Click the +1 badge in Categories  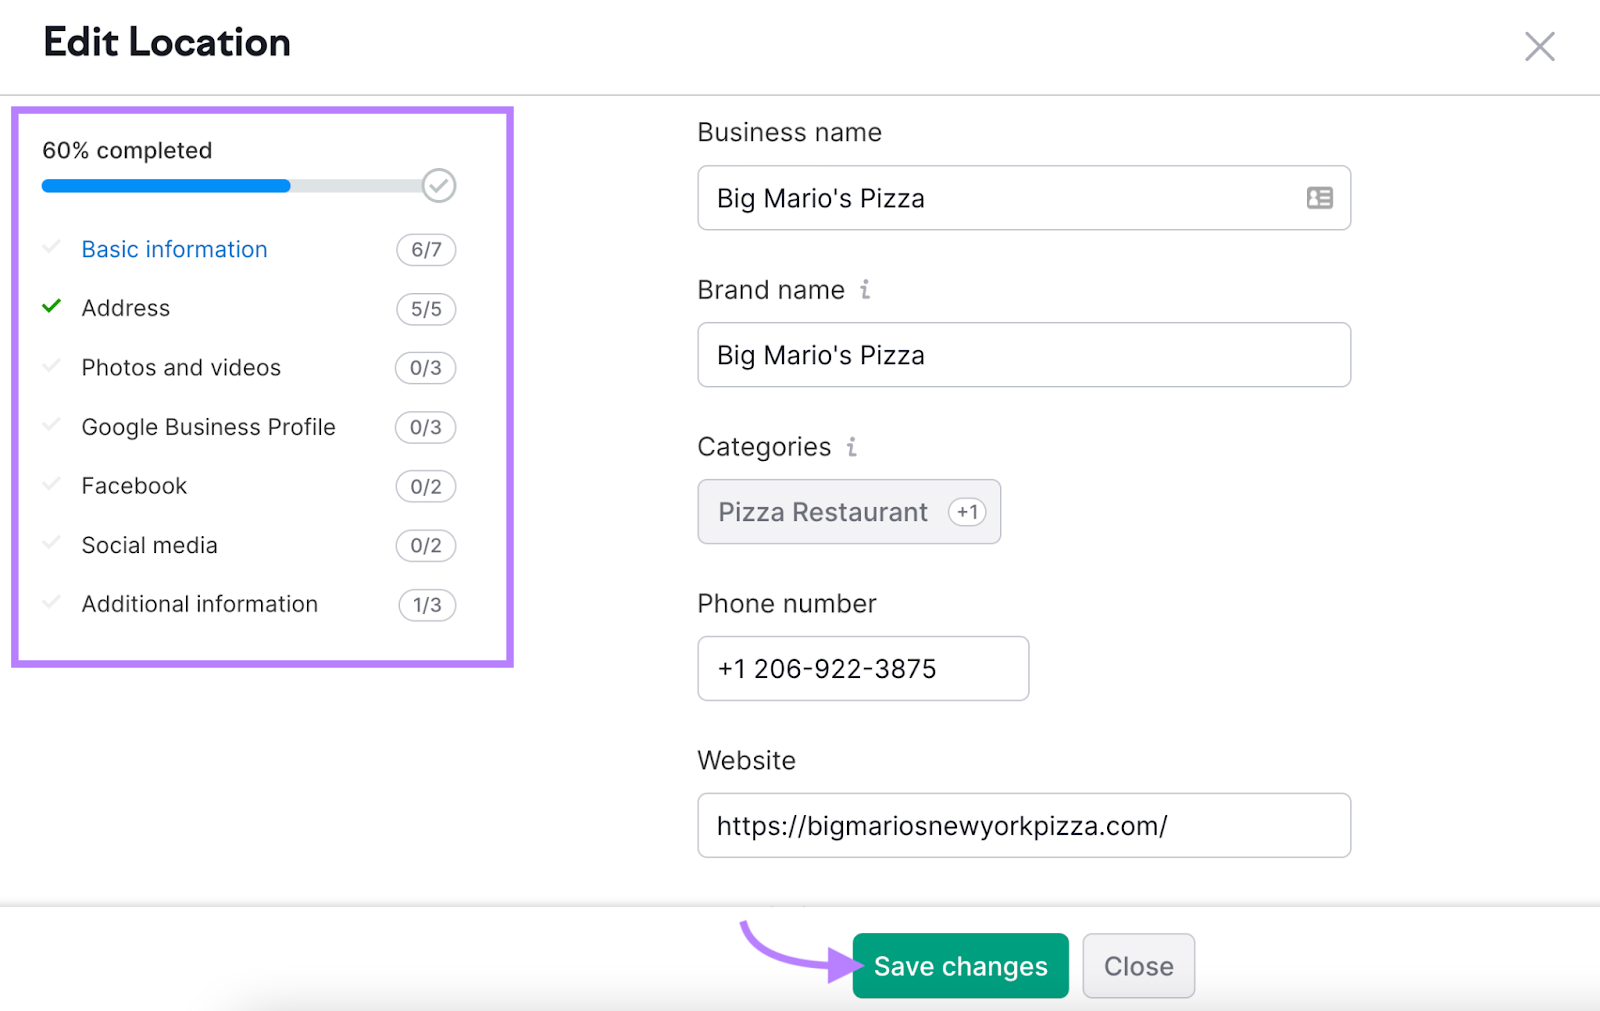click(x=967, y=512)
